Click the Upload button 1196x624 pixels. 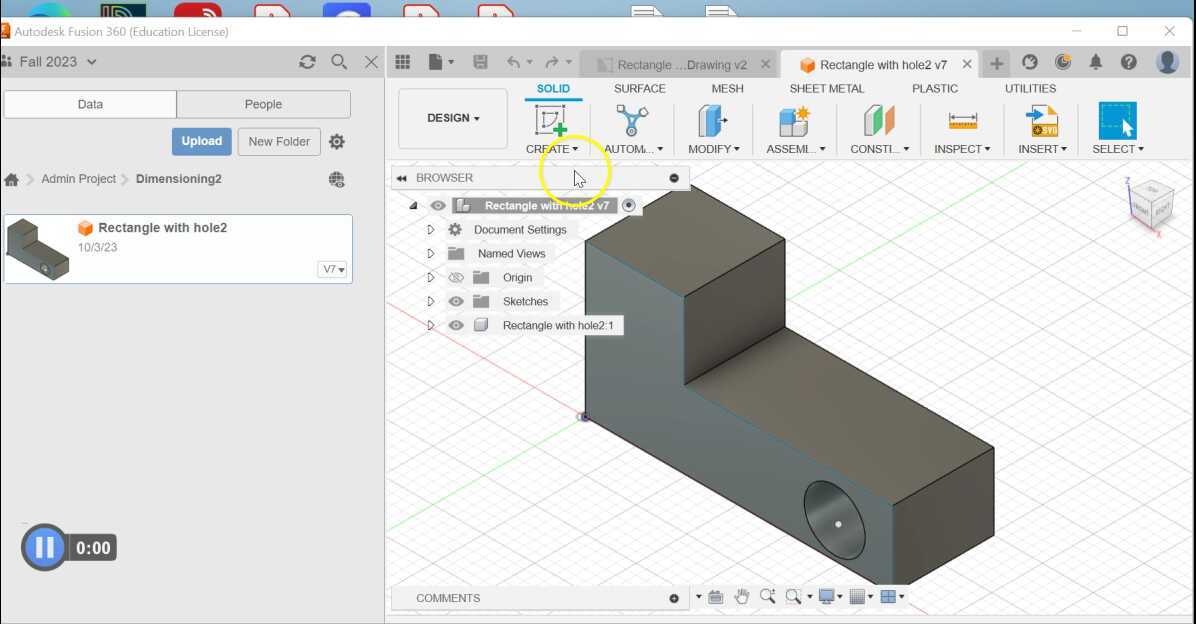[201, 141]
